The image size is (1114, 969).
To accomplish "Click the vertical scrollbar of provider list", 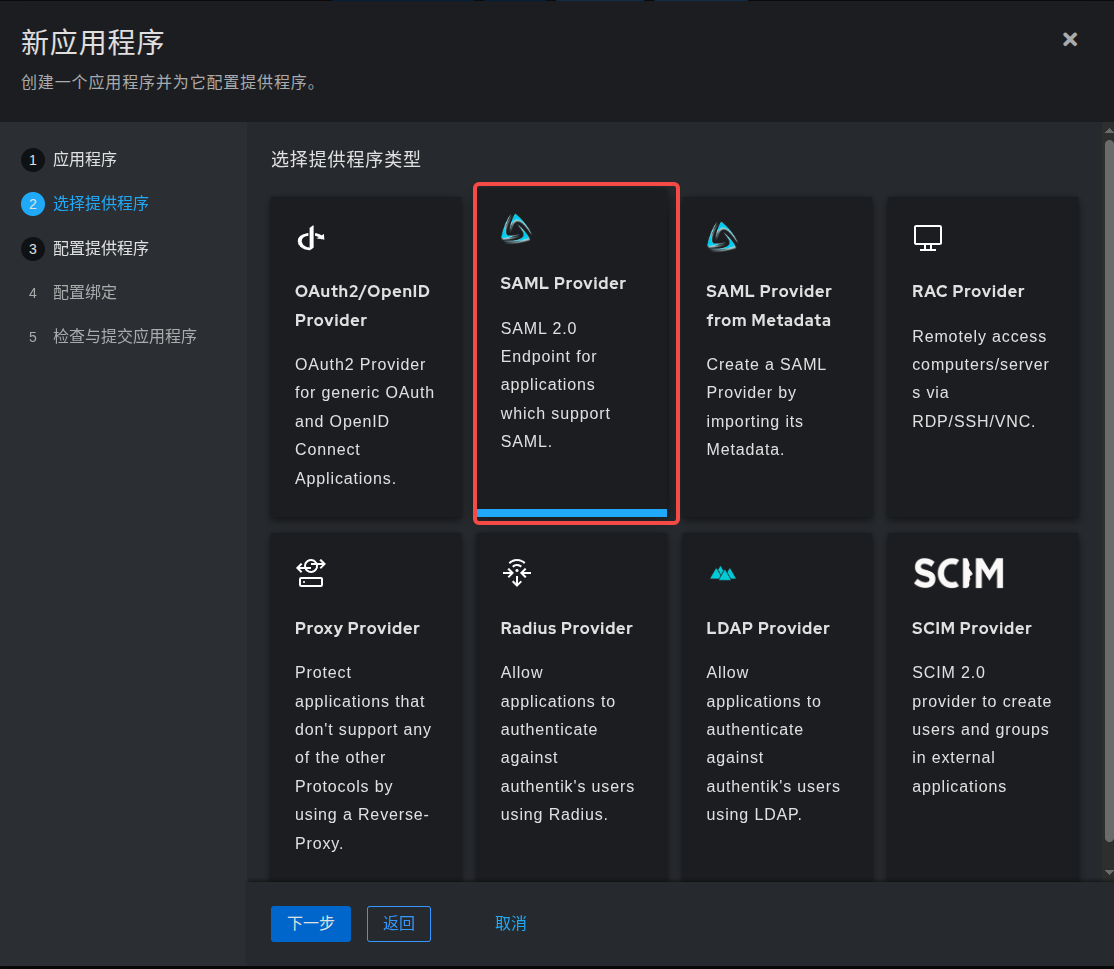I will click(1108, 490).
